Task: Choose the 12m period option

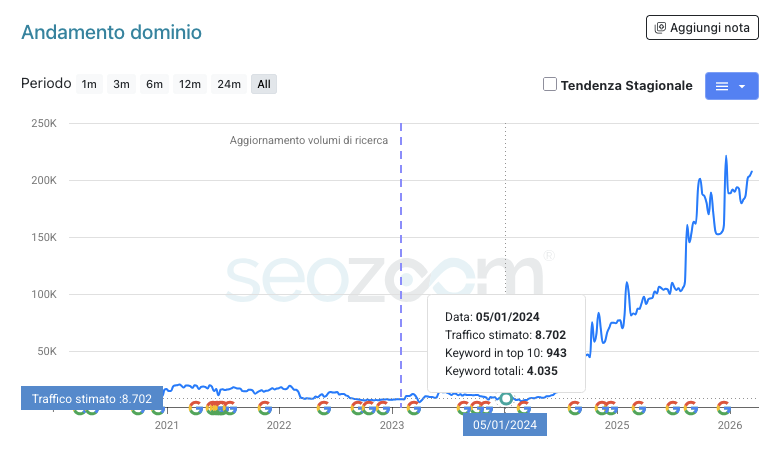Action: click(190, 84)
